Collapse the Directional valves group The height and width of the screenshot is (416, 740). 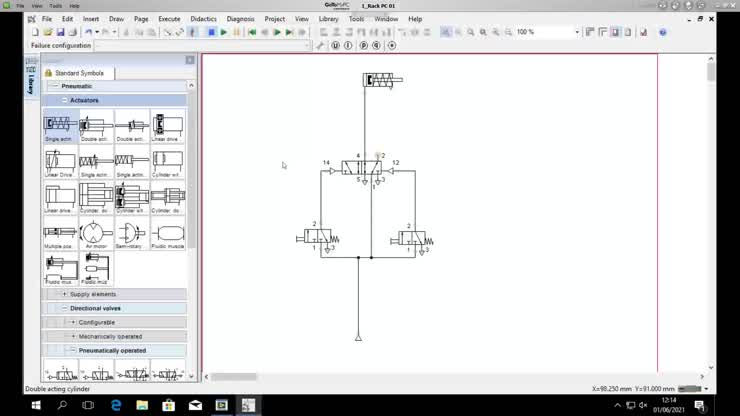click(65, 308)
